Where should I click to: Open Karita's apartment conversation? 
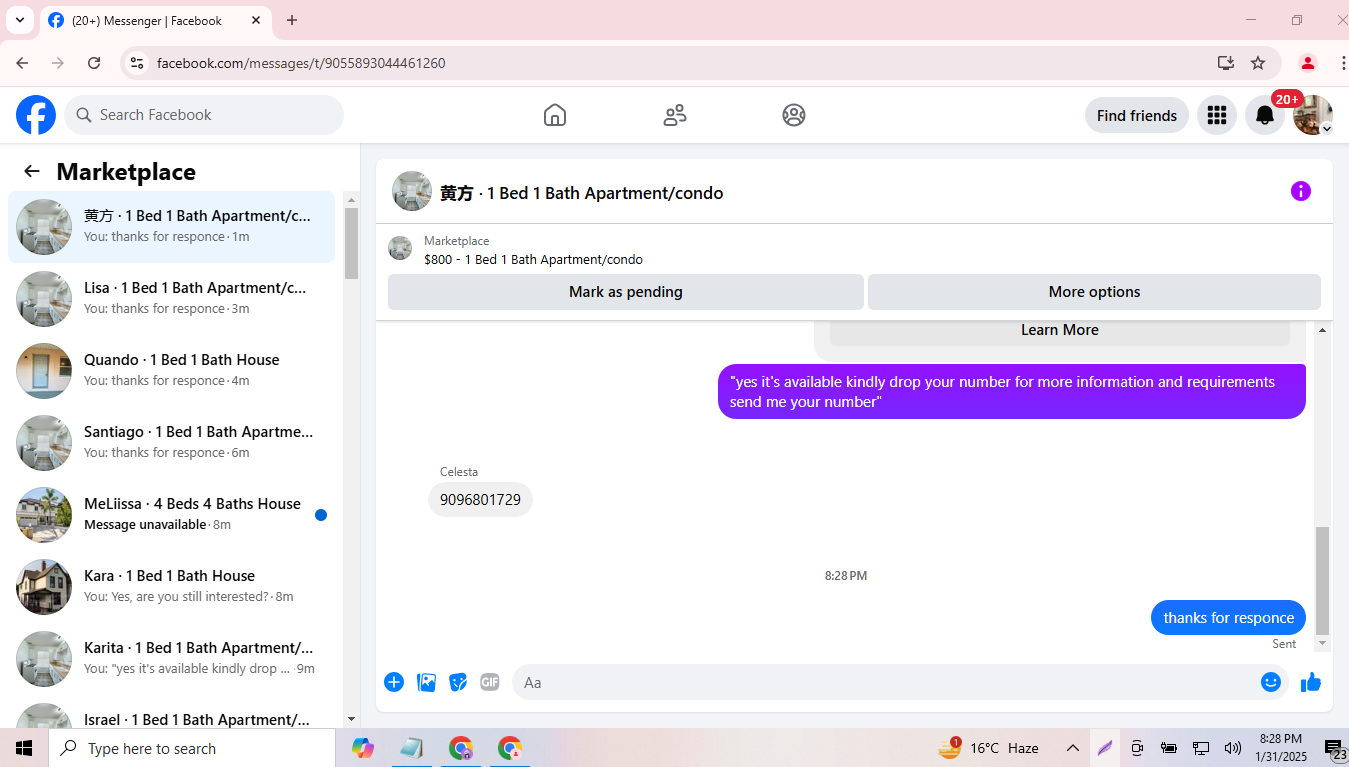[x=171, y=659]
